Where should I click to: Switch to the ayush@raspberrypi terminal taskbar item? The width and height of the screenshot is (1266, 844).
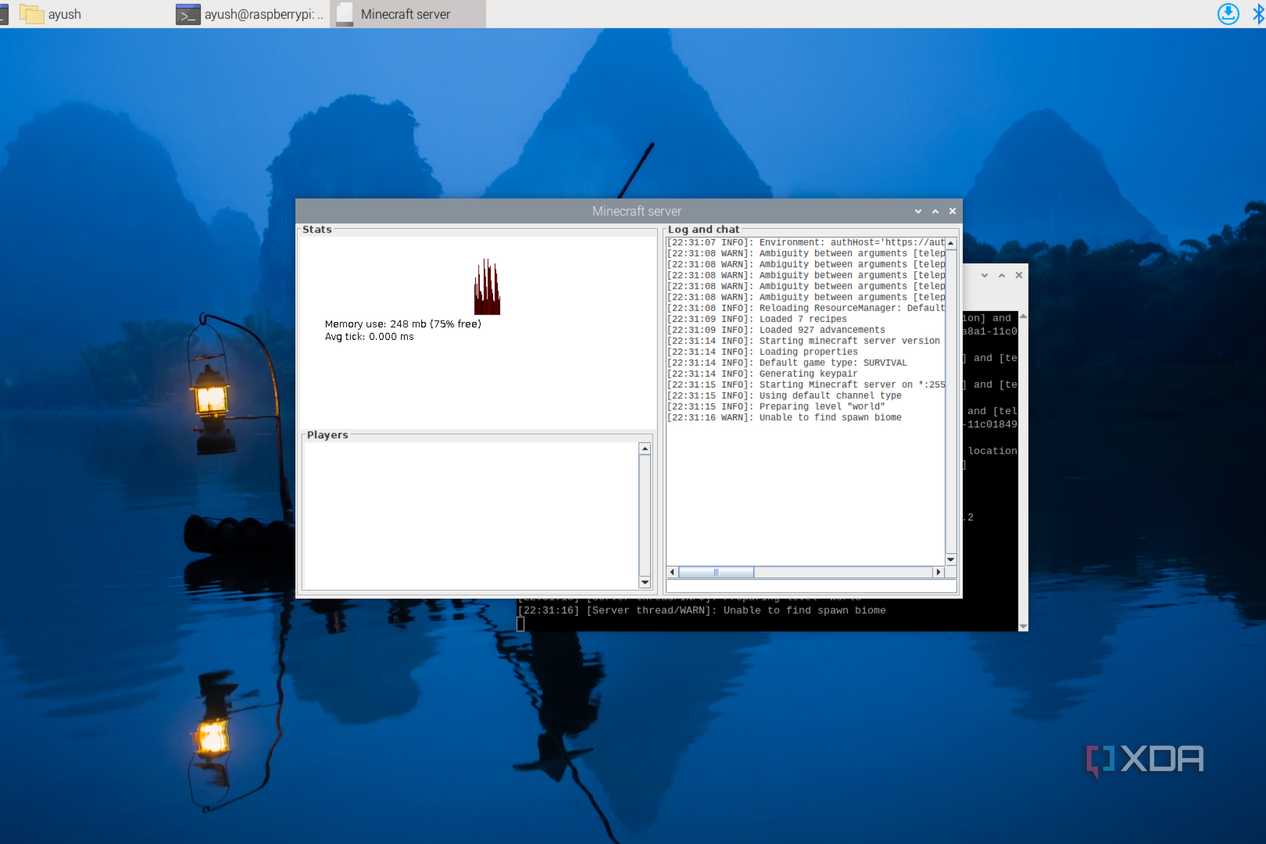click(x=250, y=14)
